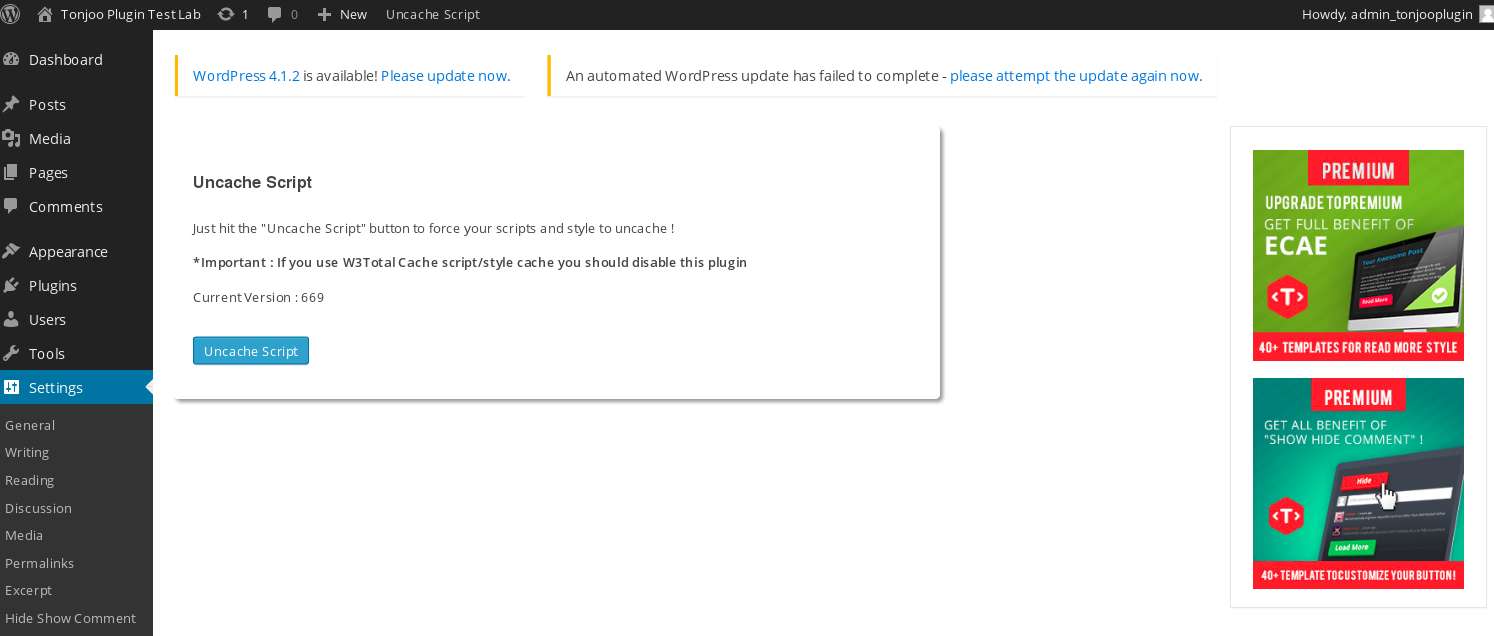1494x636 pixels.
Task: Click the Appearance paintbrush icon
Action: pos(10,251)
